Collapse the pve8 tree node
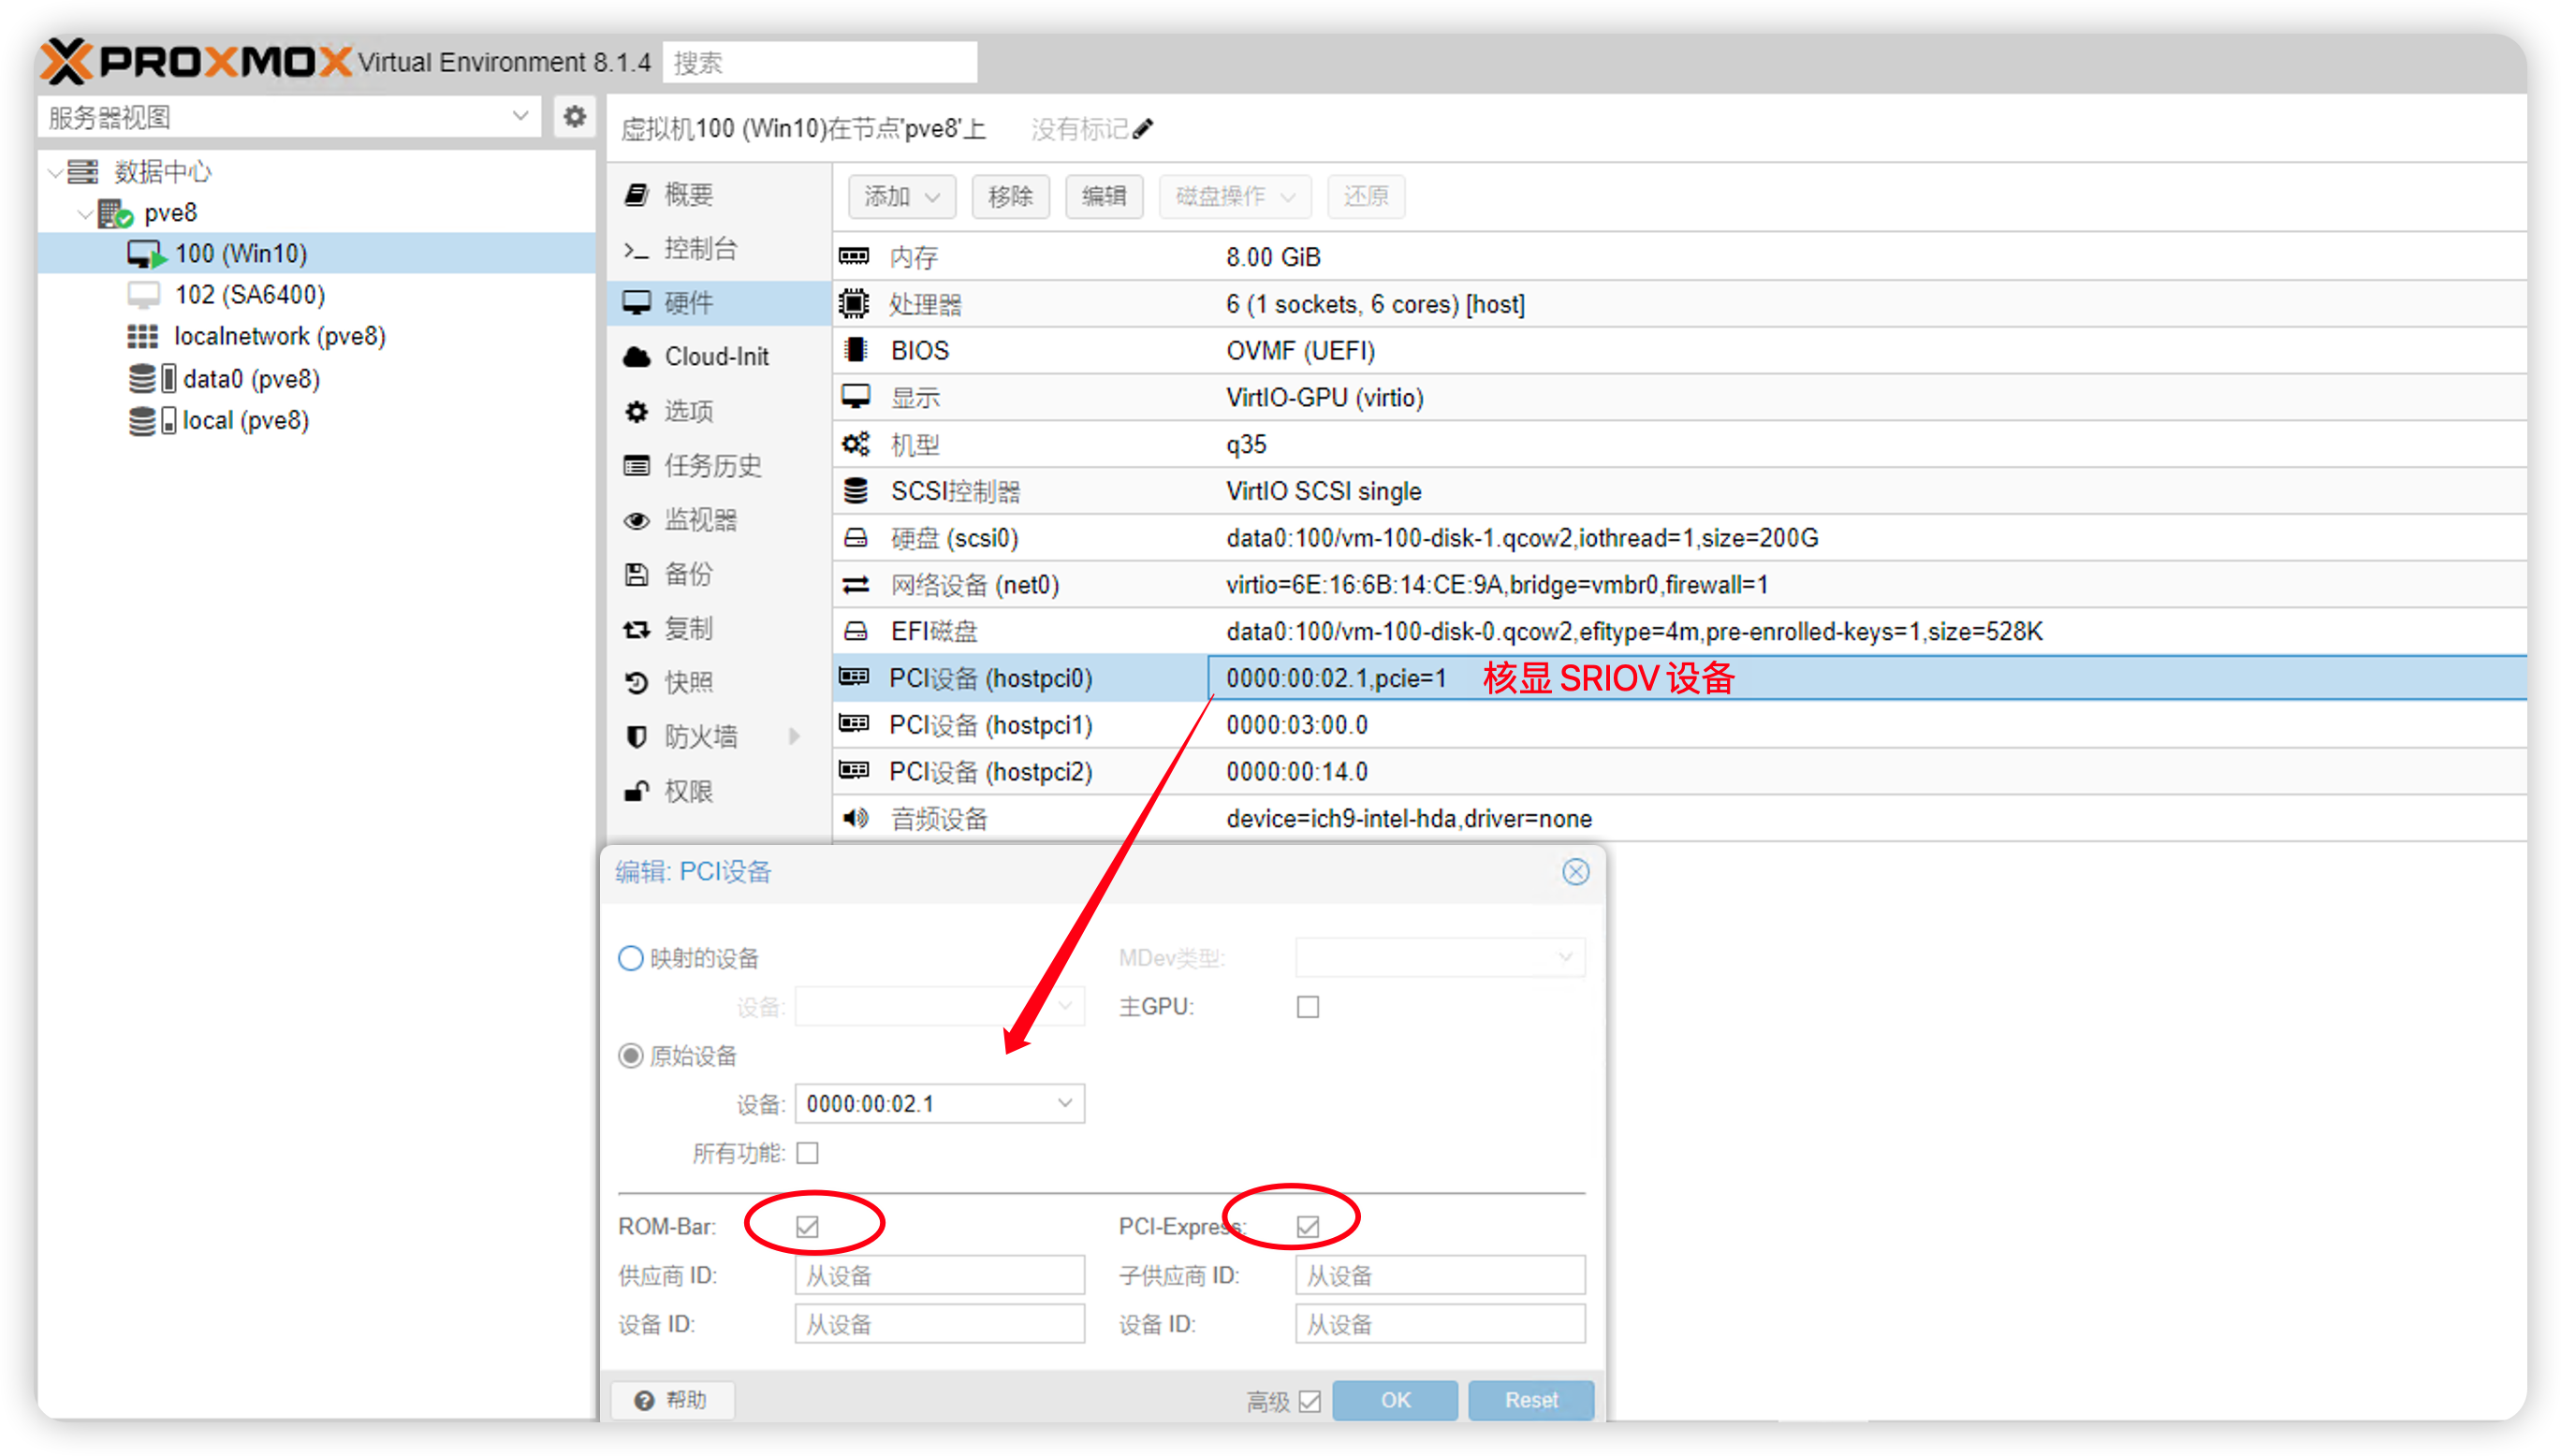Screen dimensions: 2561x1456 pyautogui.click(x=86, y=213)
